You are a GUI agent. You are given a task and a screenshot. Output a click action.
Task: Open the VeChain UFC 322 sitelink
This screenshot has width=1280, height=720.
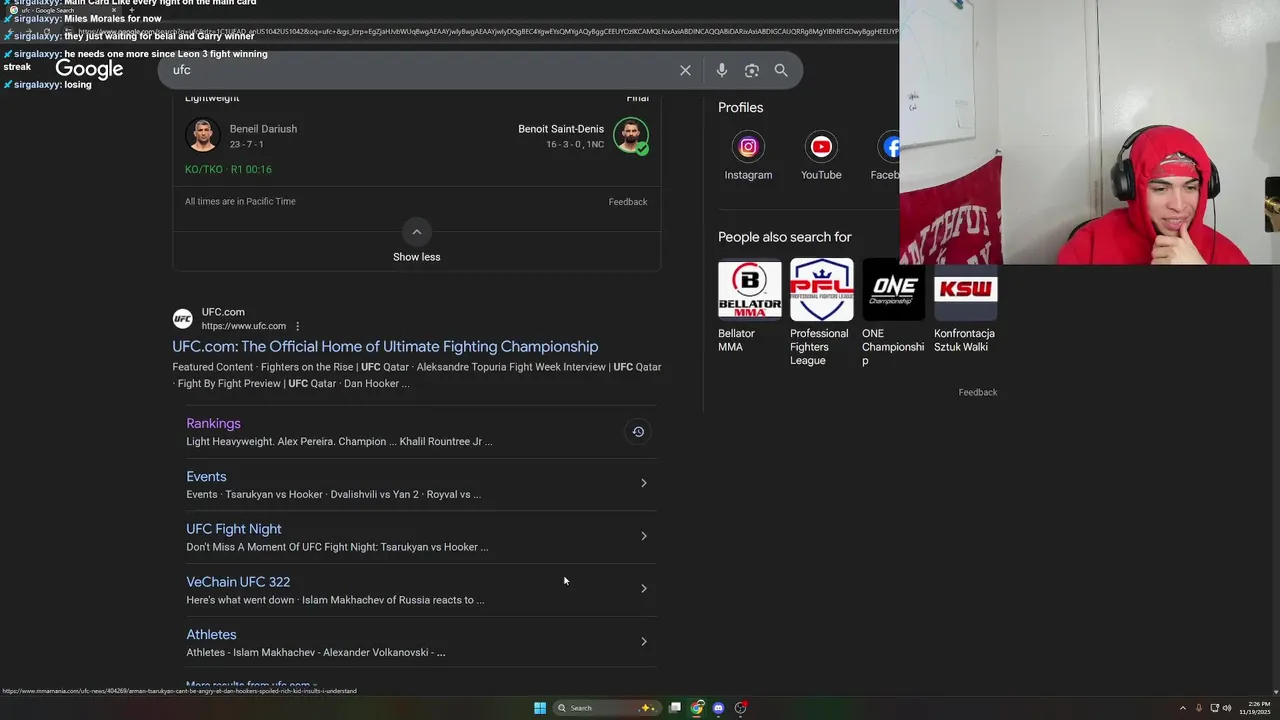click(x=238, y=582)
